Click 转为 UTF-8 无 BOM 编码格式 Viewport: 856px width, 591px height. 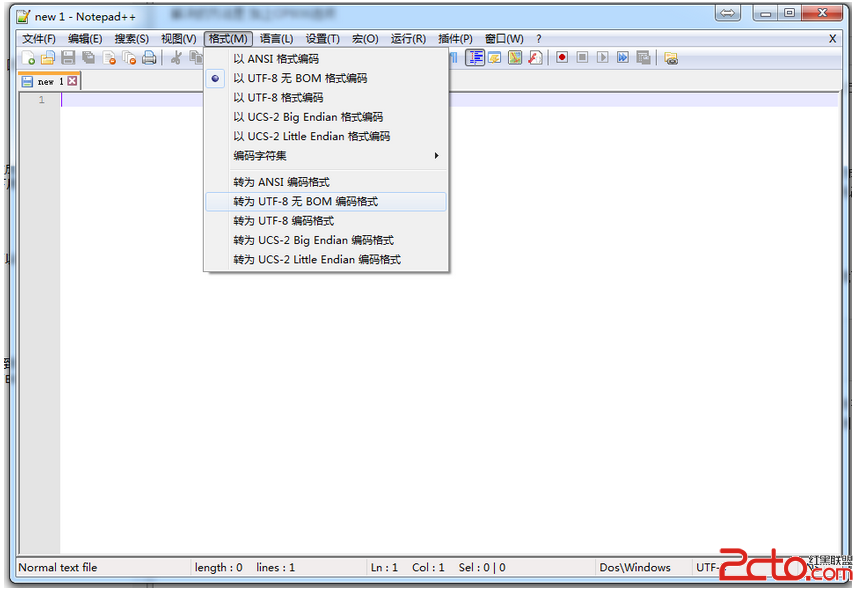click(x=326, y=202)
